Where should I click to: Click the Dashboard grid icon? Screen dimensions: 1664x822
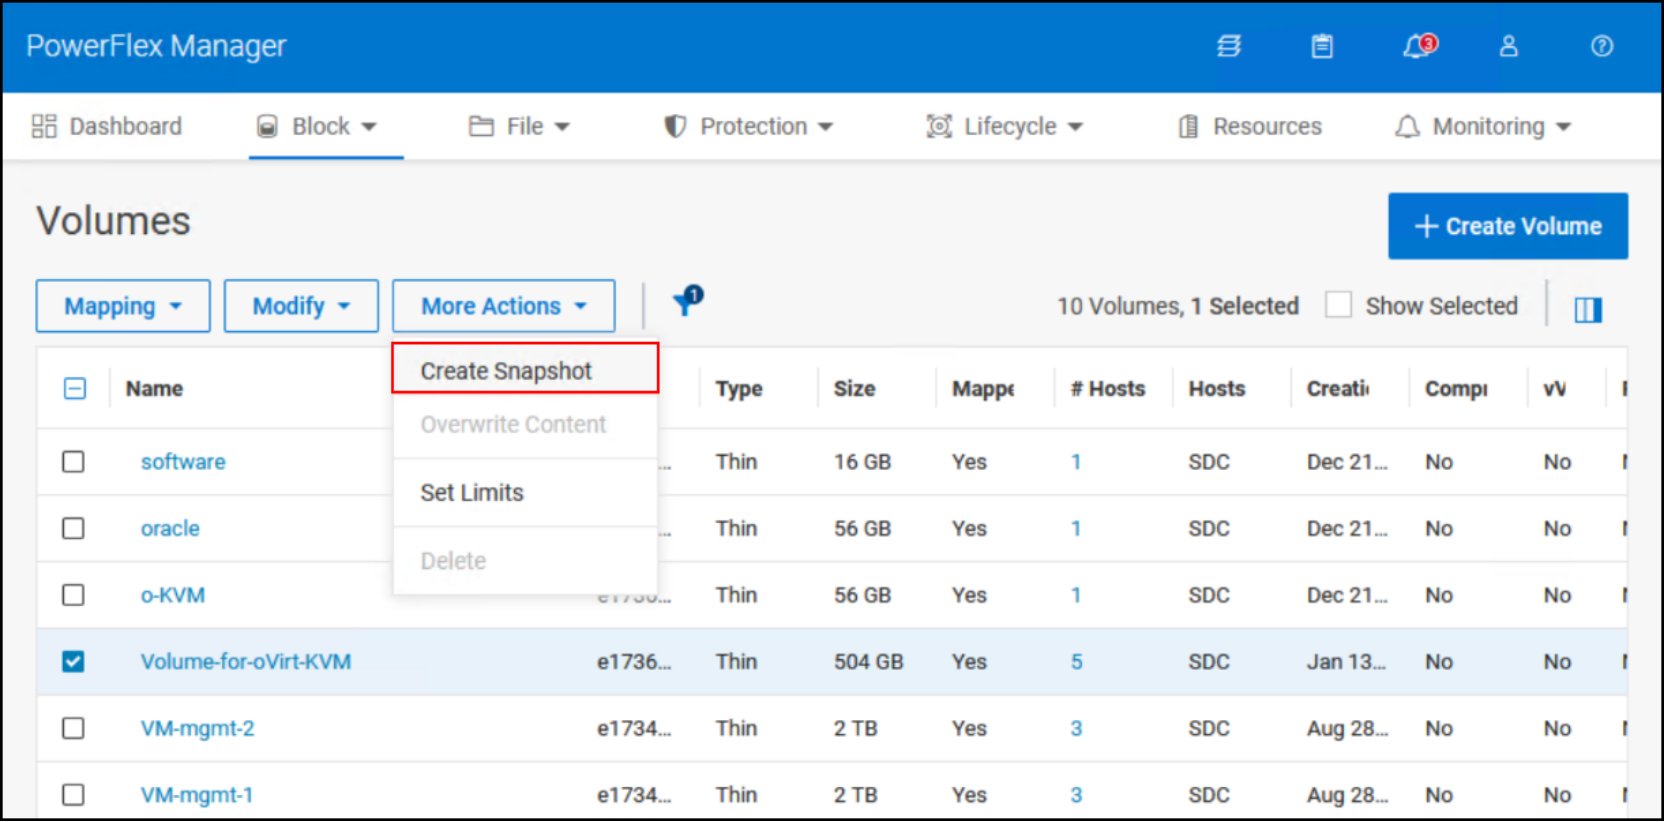pos(44,126)
